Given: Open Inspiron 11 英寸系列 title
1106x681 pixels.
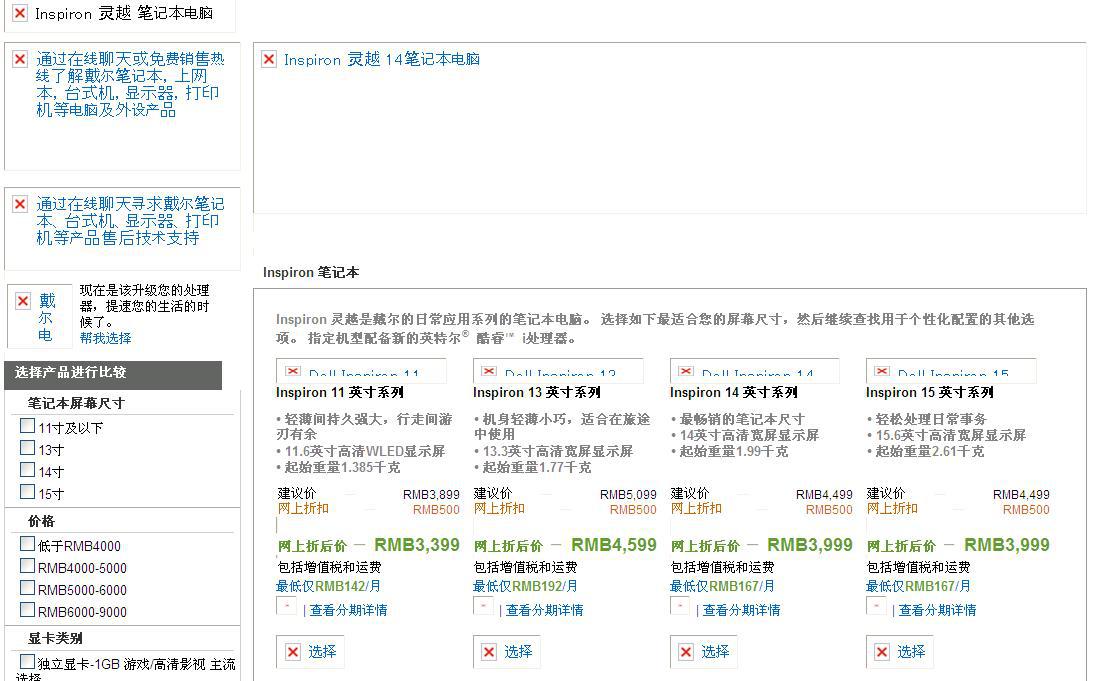Looking at the screenshot, I should [339, 392].
